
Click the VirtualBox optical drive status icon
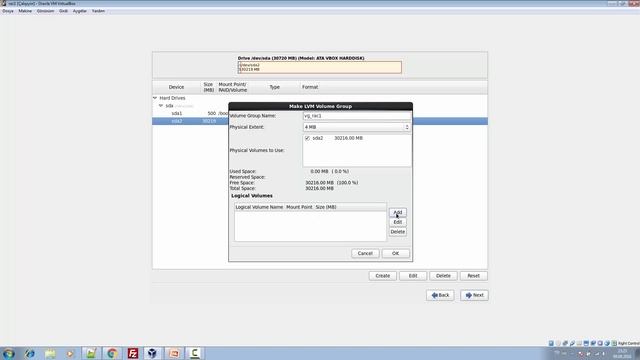point(558,343)
